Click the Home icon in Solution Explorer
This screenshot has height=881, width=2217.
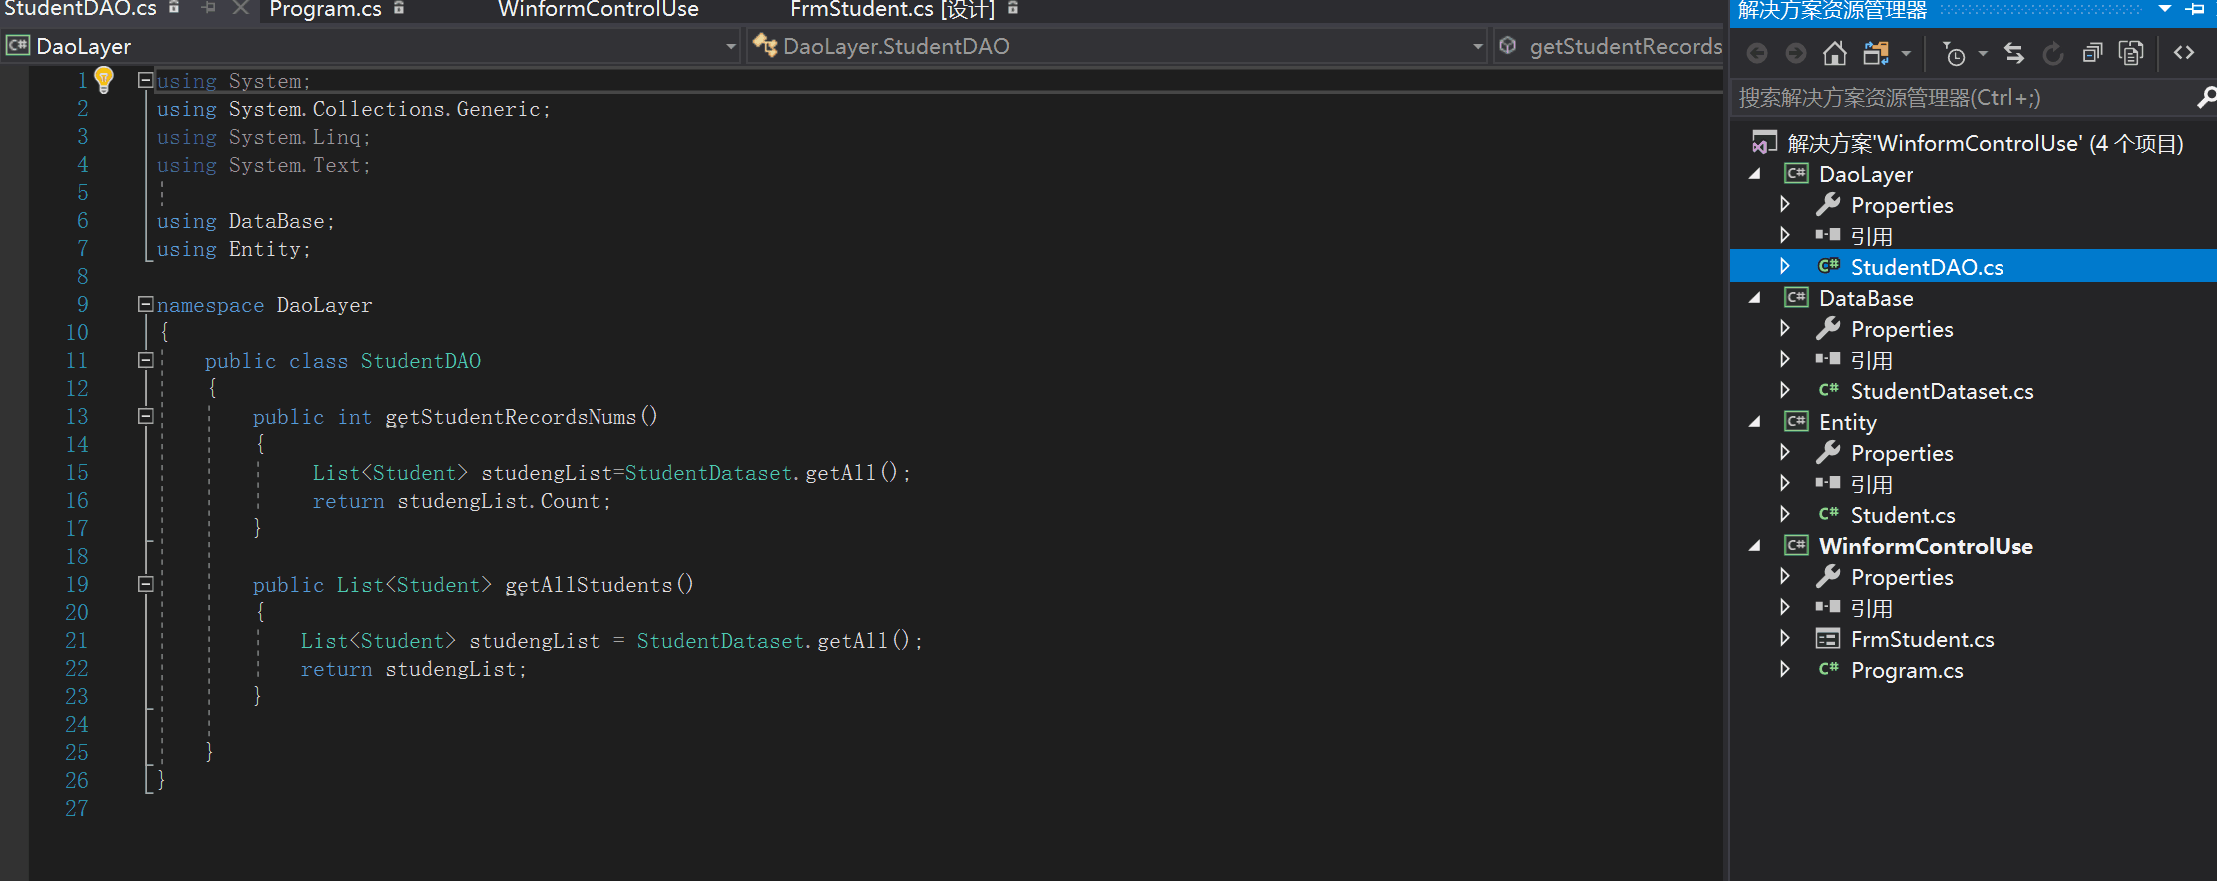(x=1835, y=53)
